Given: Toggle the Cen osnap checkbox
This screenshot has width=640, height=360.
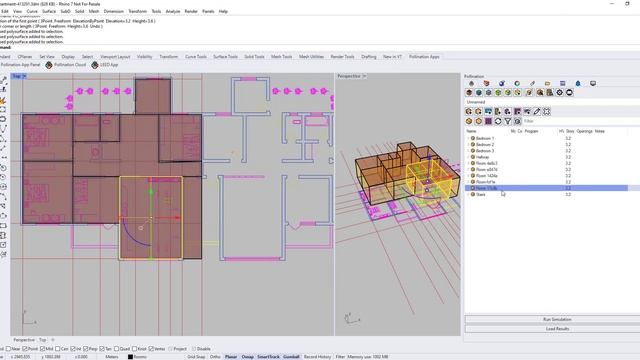Looking at the screenshot, I should (58, 349).
